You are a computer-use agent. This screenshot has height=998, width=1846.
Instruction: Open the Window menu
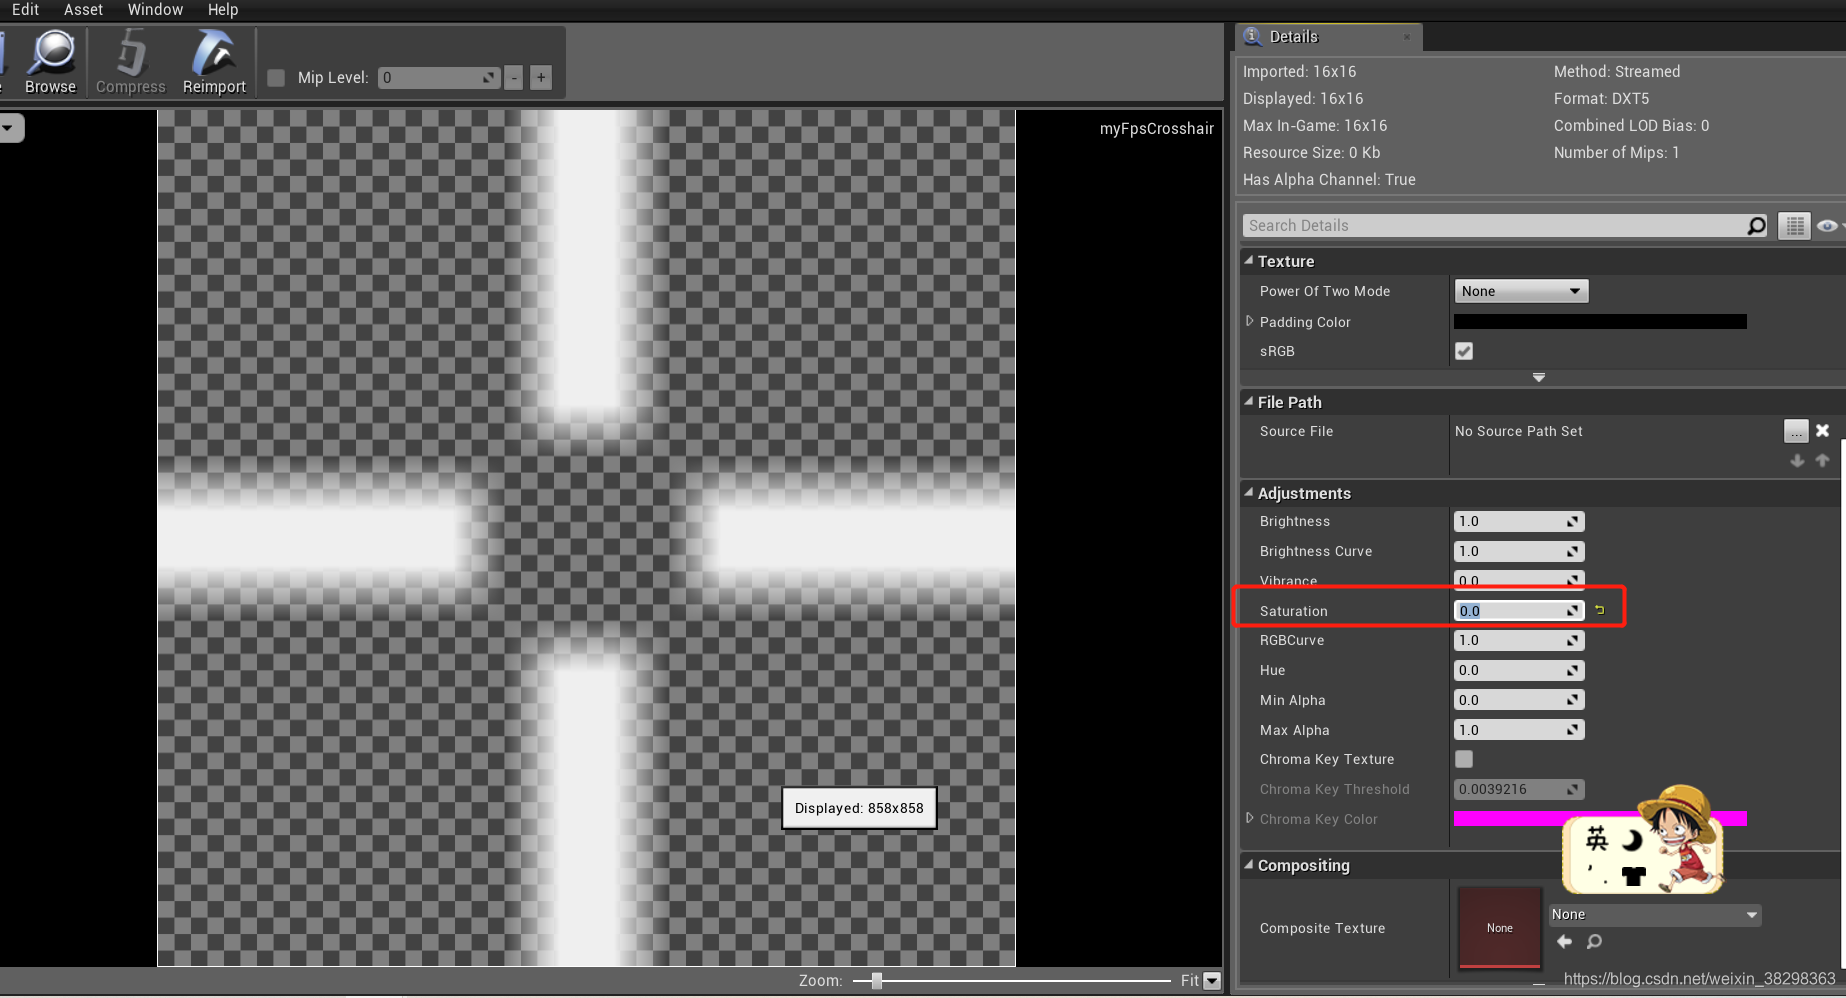155,9
